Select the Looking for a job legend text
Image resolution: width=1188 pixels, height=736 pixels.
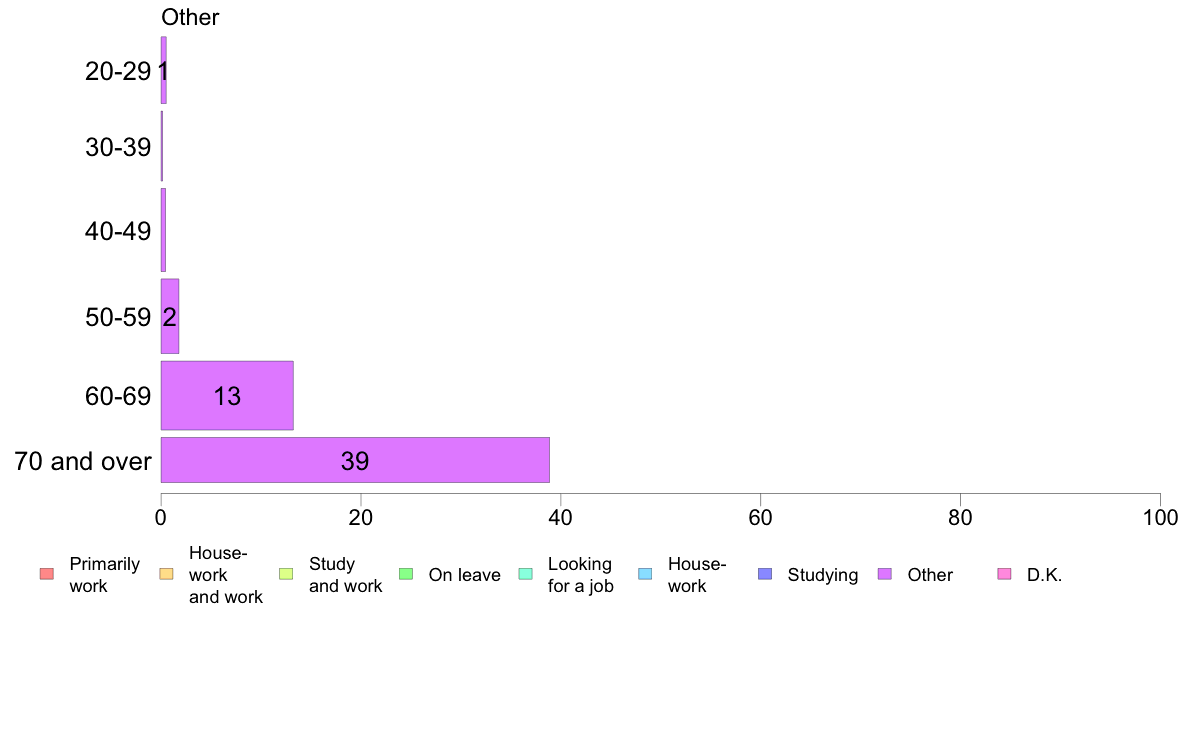coord(580,575)
